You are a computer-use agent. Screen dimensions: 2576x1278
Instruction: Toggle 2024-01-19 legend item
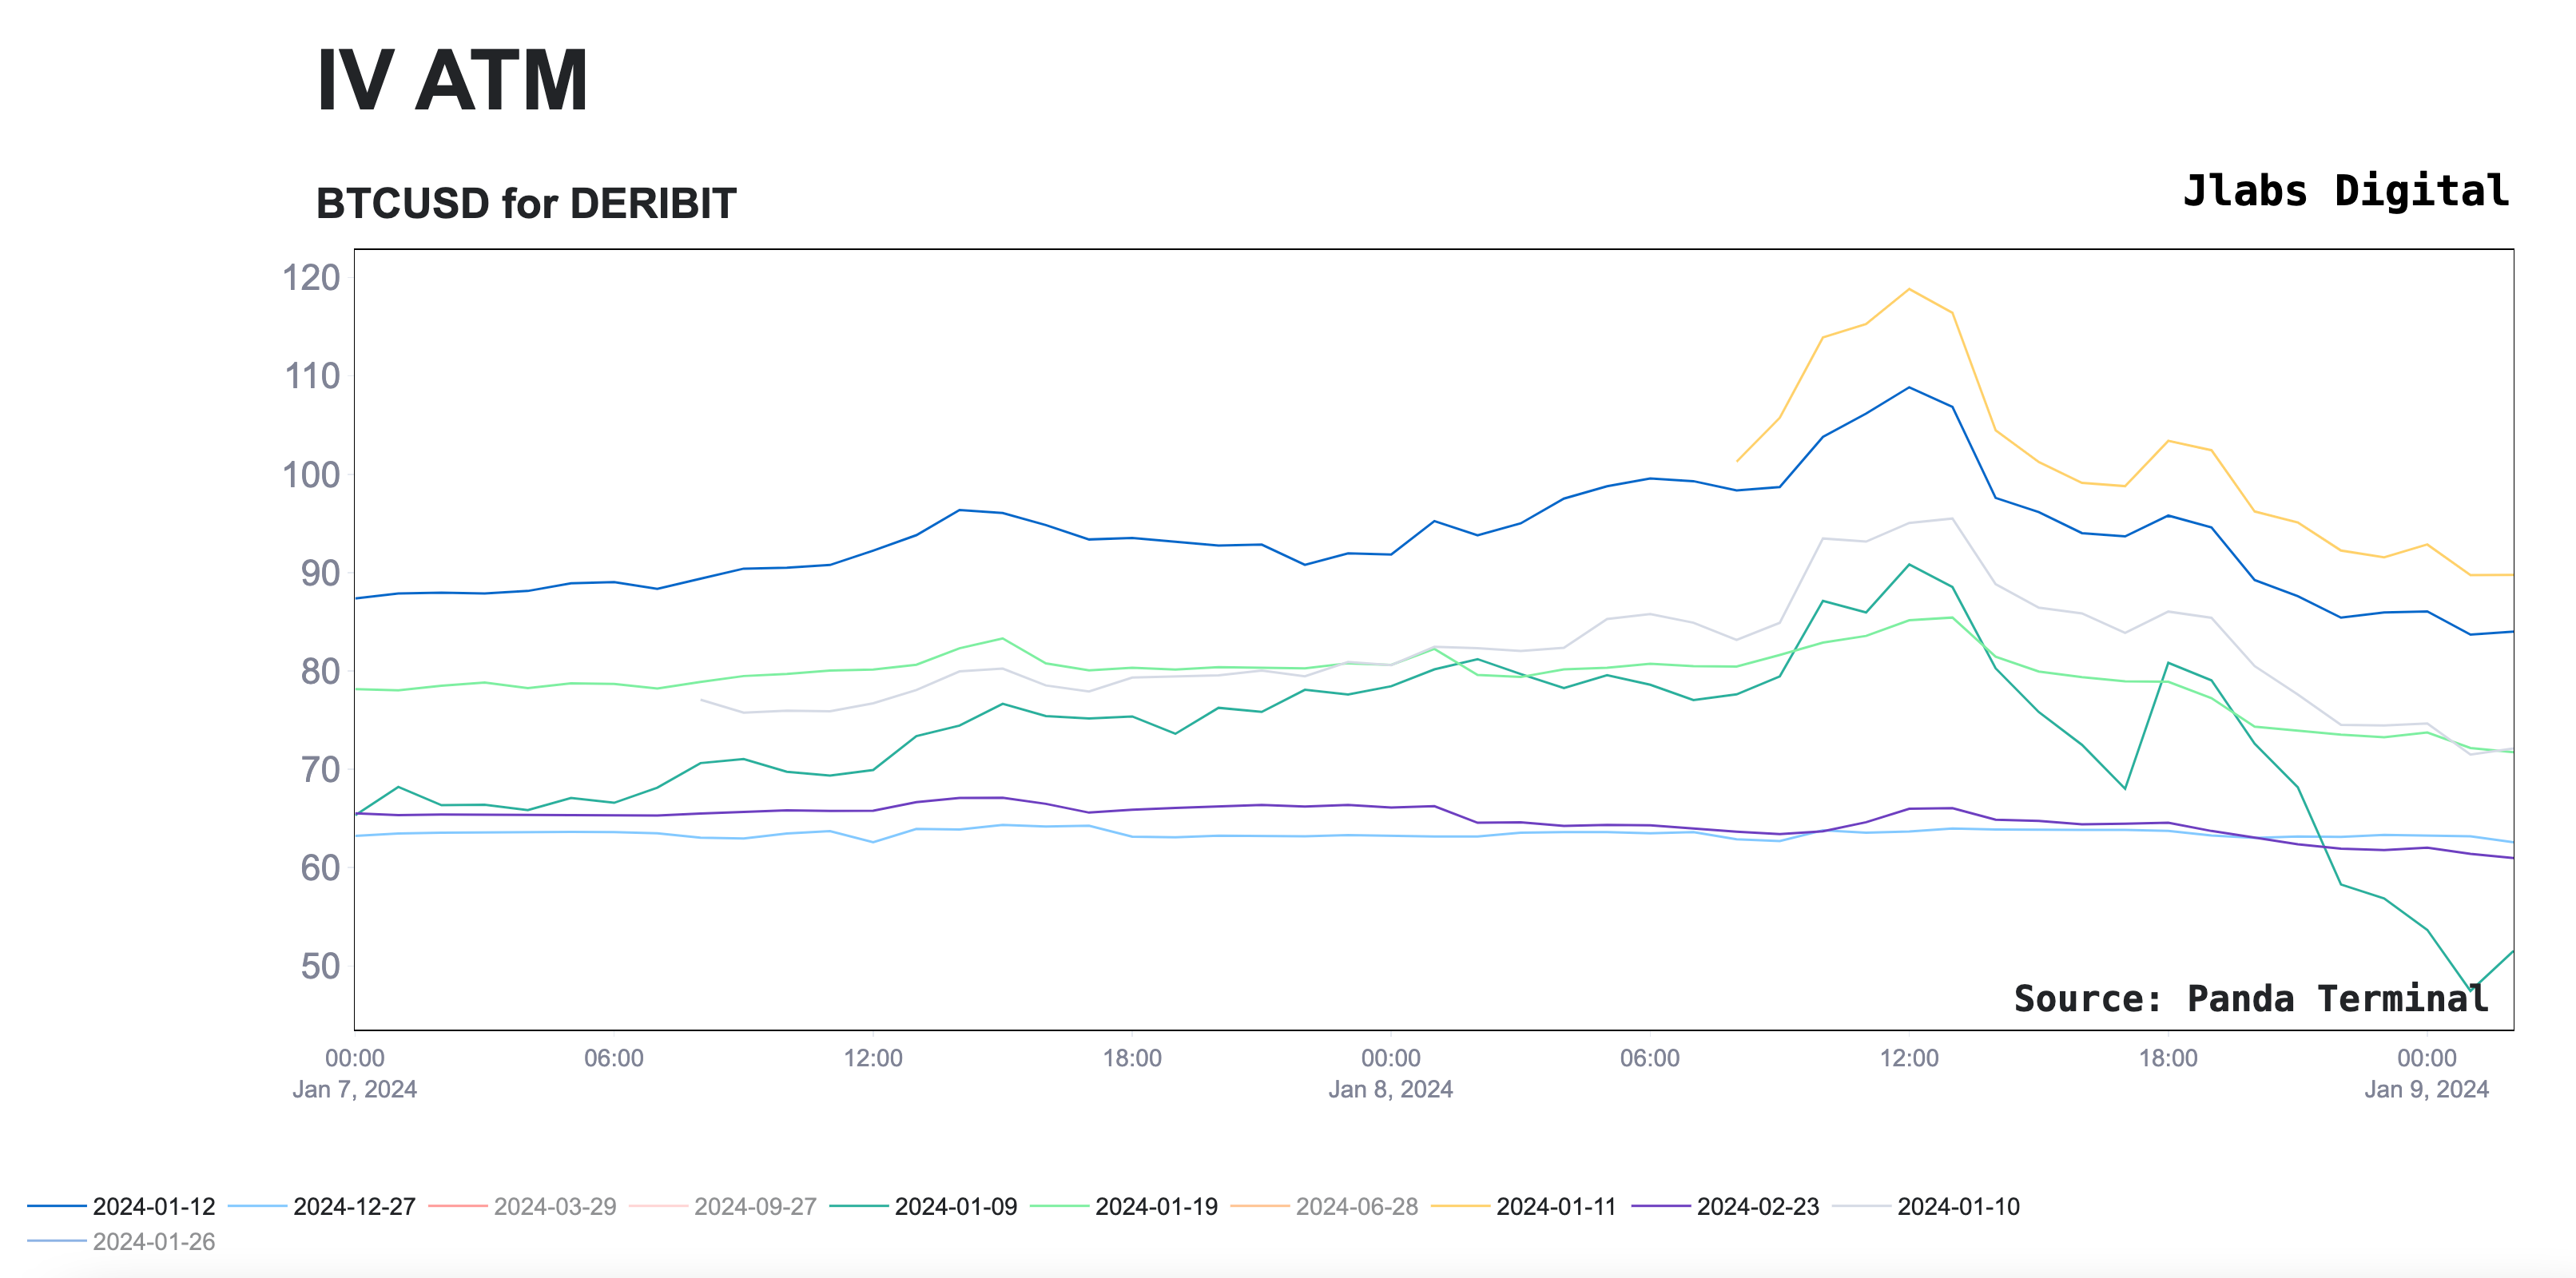(1156, 1206)
